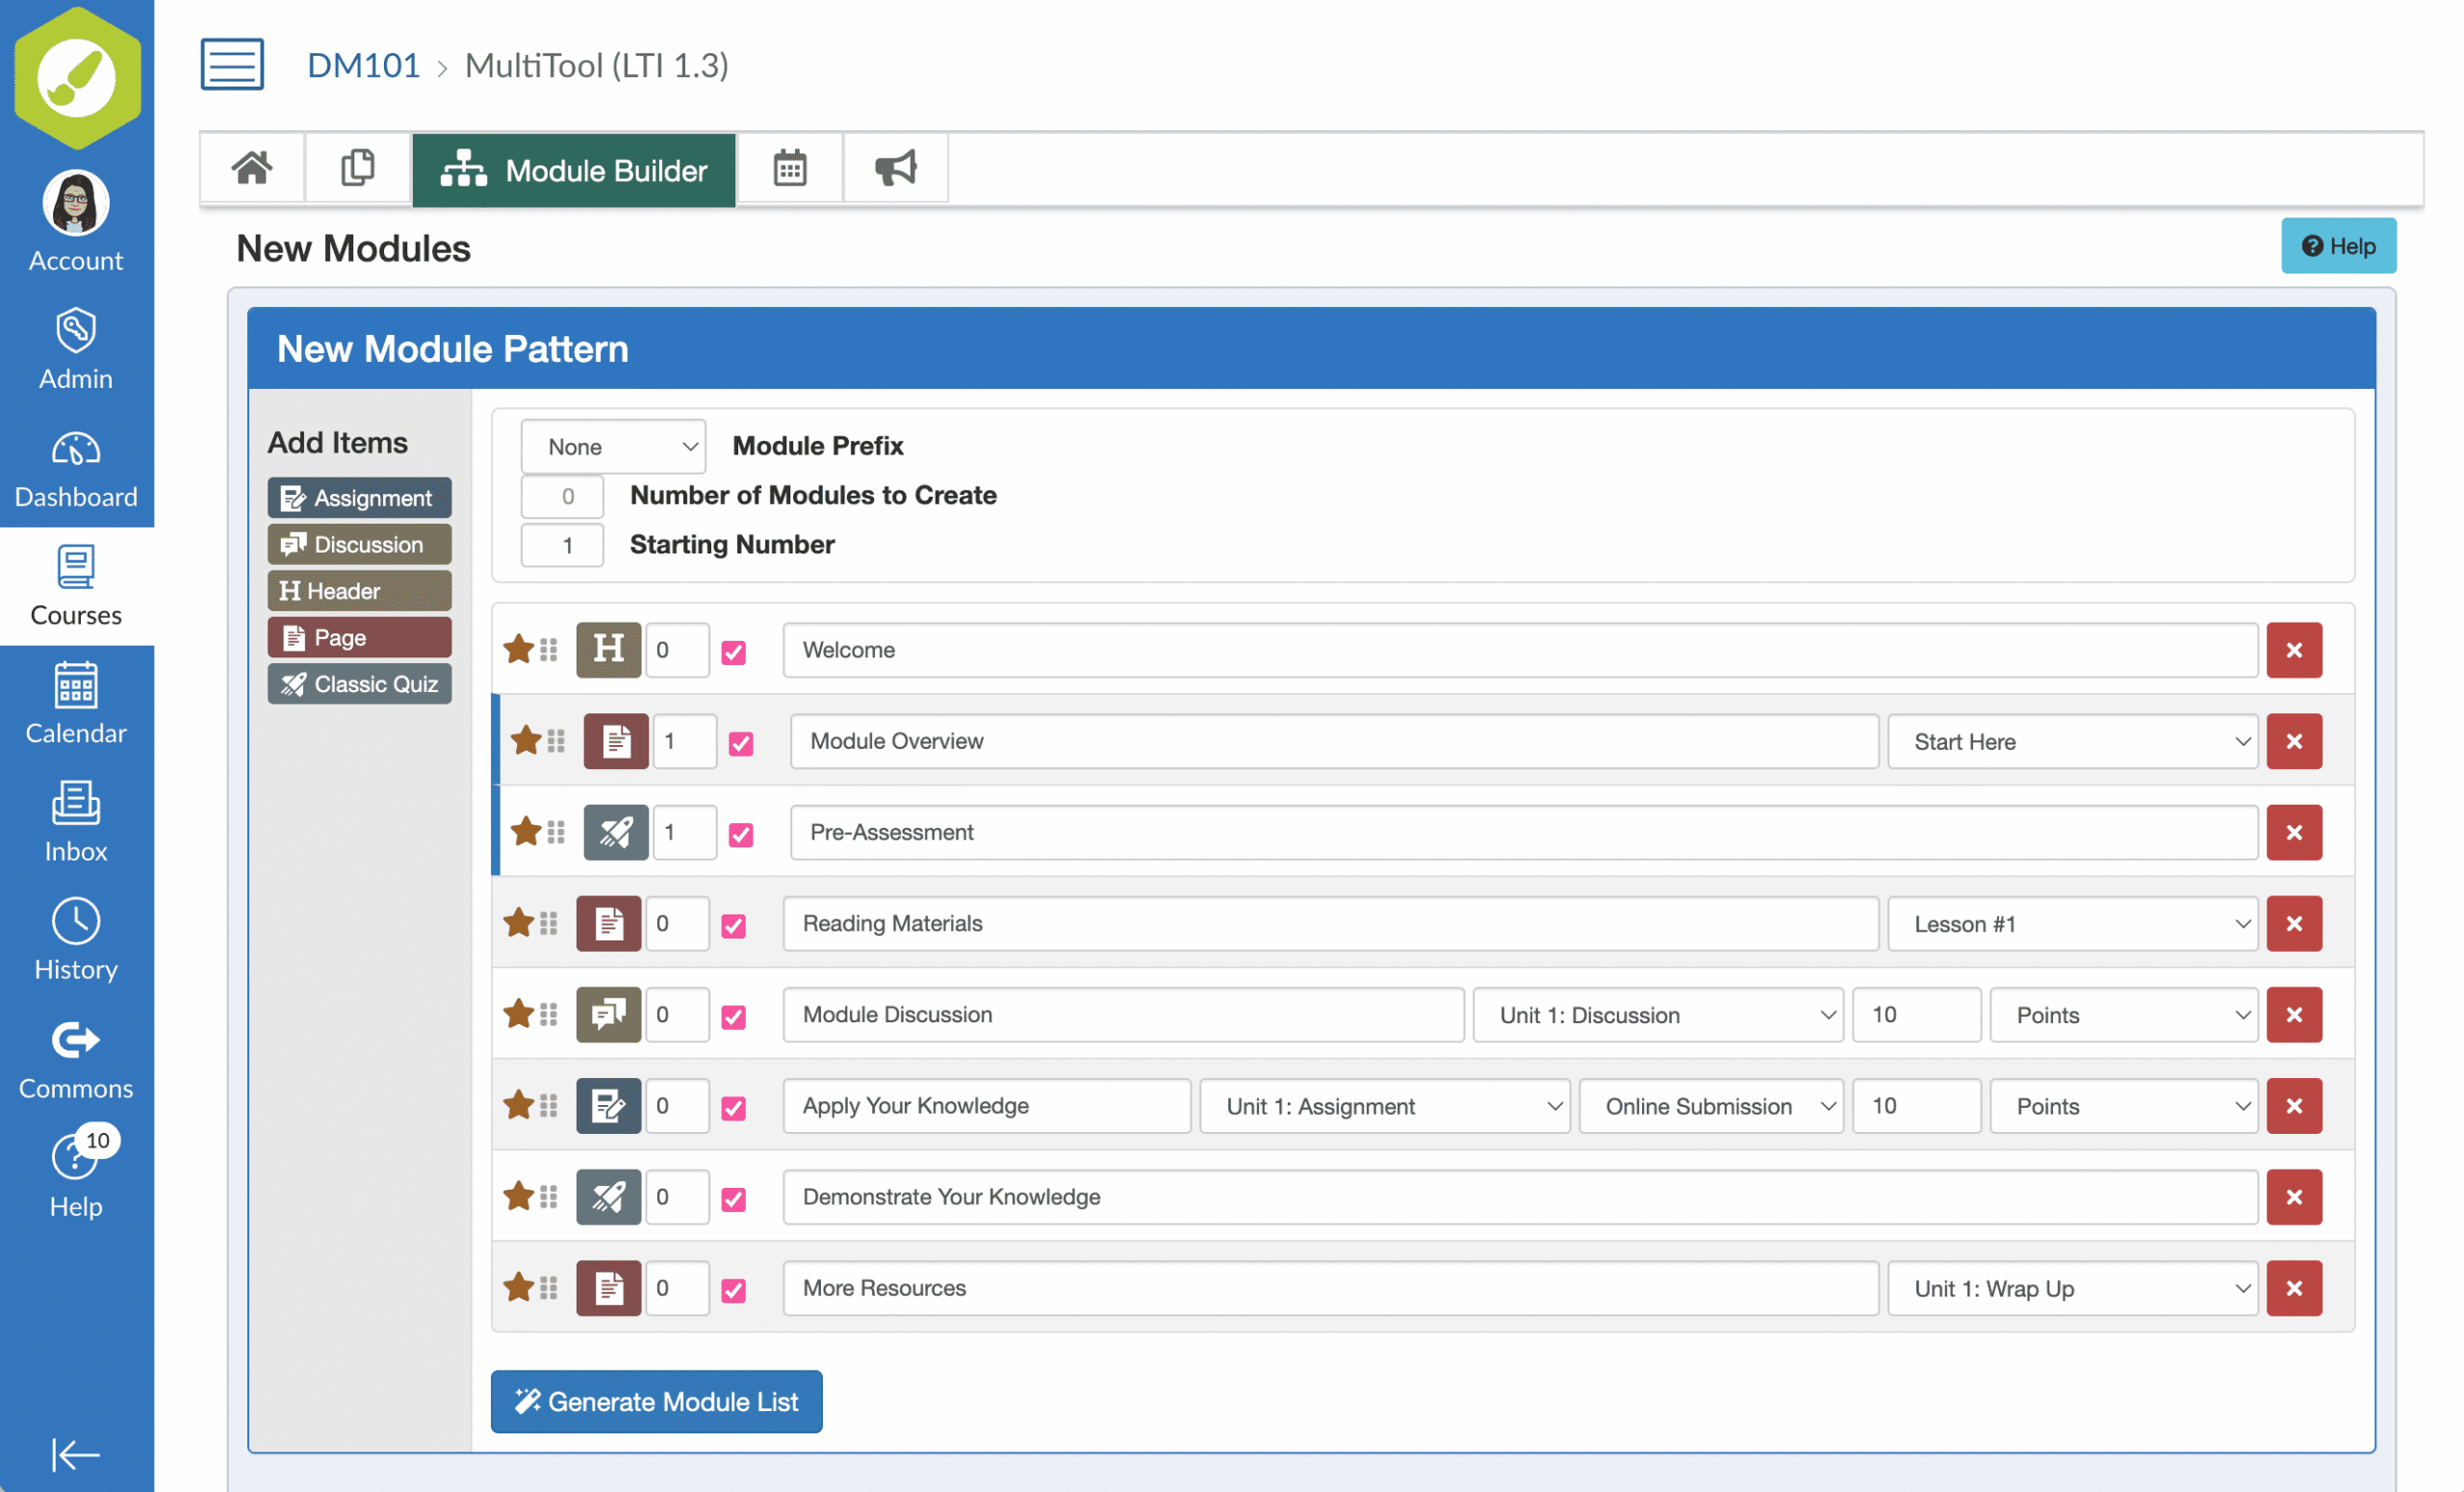Click the copy pages icon tab

(x=357, y=168)
